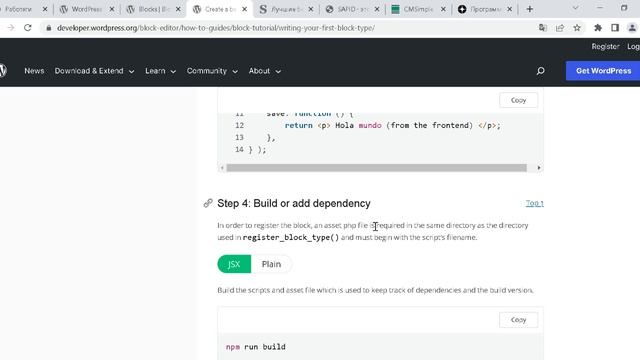Viewport: 640px width, 360px height.
Task: Open the Chrome profile avatar icon
Action: (632, 28)
